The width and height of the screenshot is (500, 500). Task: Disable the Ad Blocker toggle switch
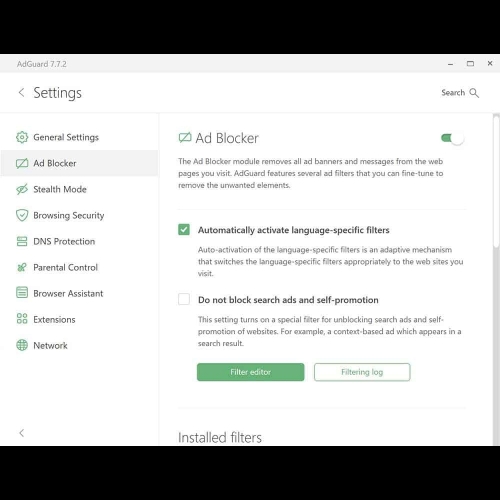[x=452, y=138]
